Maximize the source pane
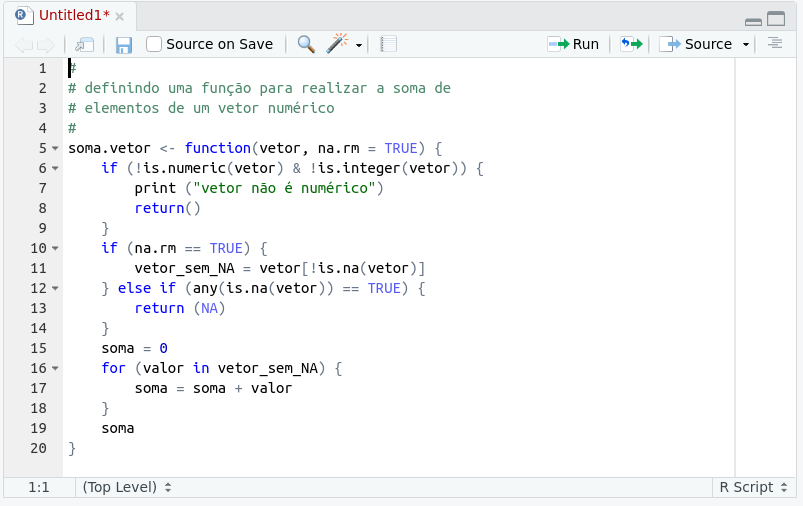Image resolution: width=803 pixels, height=506 pixels. pyautogui.click(x=776, y=18)
